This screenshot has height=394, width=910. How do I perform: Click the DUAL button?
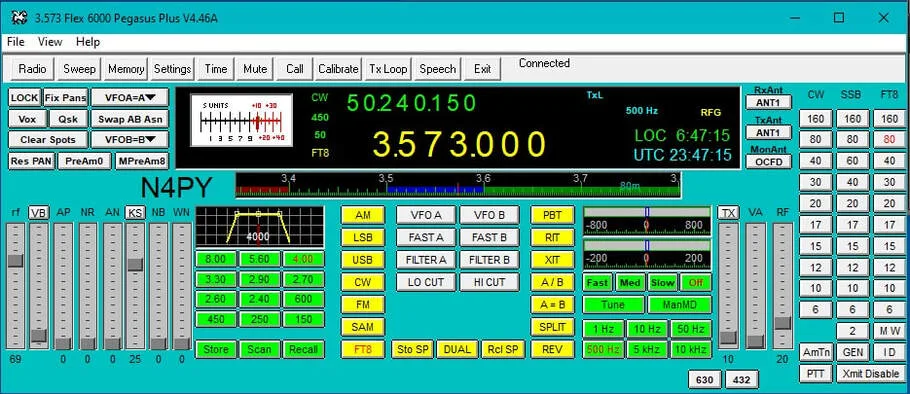coord(458,349)
